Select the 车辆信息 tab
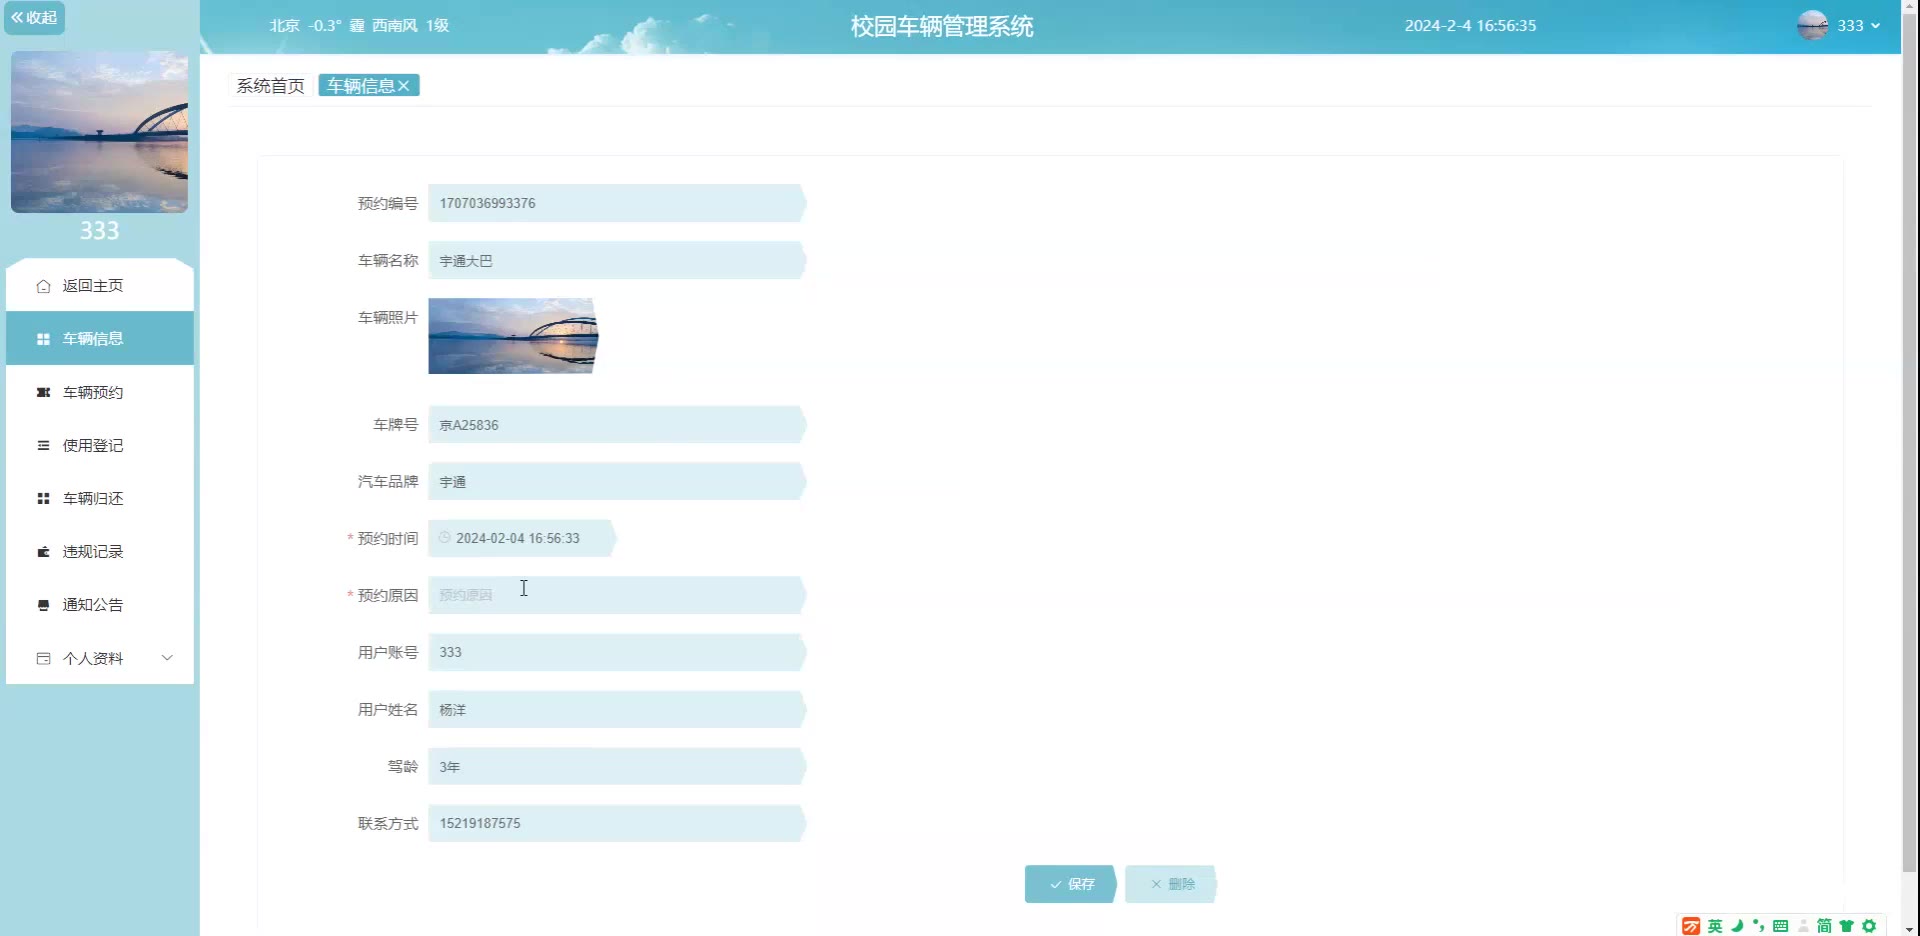Image resolution: width=1920 pixels, height=936 pixels. pyautogui.click(x=361, y=86)
